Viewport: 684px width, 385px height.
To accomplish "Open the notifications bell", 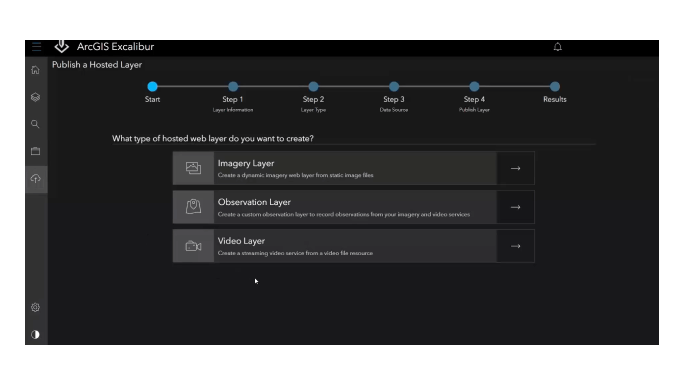I will (557, 47).
